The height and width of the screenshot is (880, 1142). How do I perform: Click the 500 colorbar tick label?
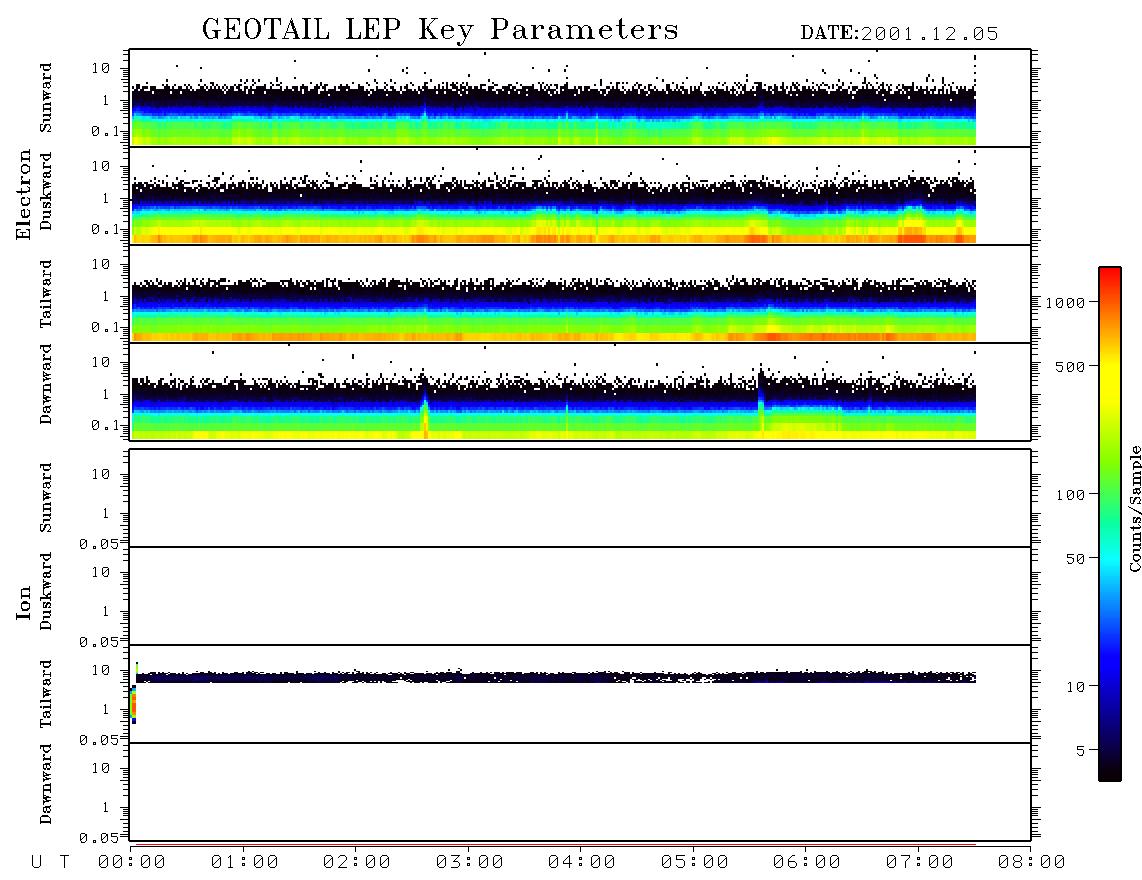coord(1070,366)
